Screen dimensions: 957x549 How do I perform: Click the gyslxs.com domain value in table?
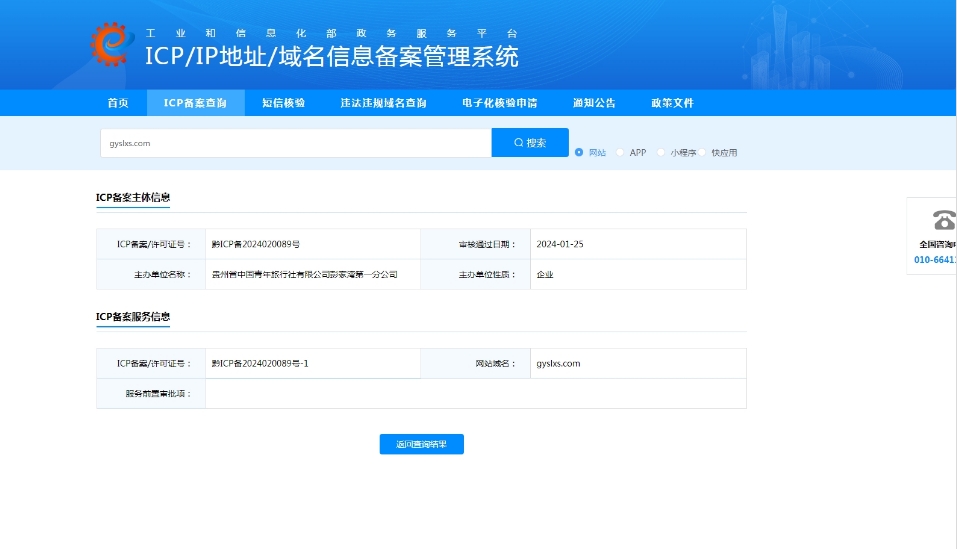(558, 364)
